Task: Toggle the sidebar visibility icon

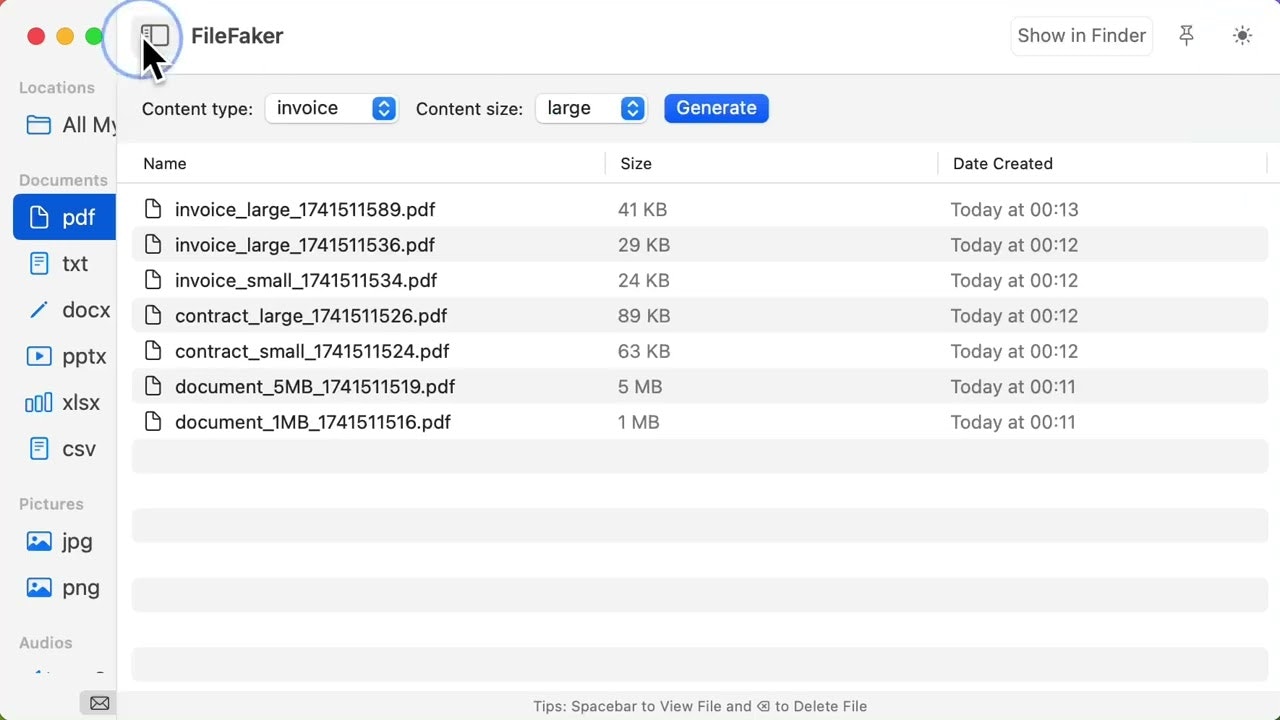Action: [x=155, y=35]
